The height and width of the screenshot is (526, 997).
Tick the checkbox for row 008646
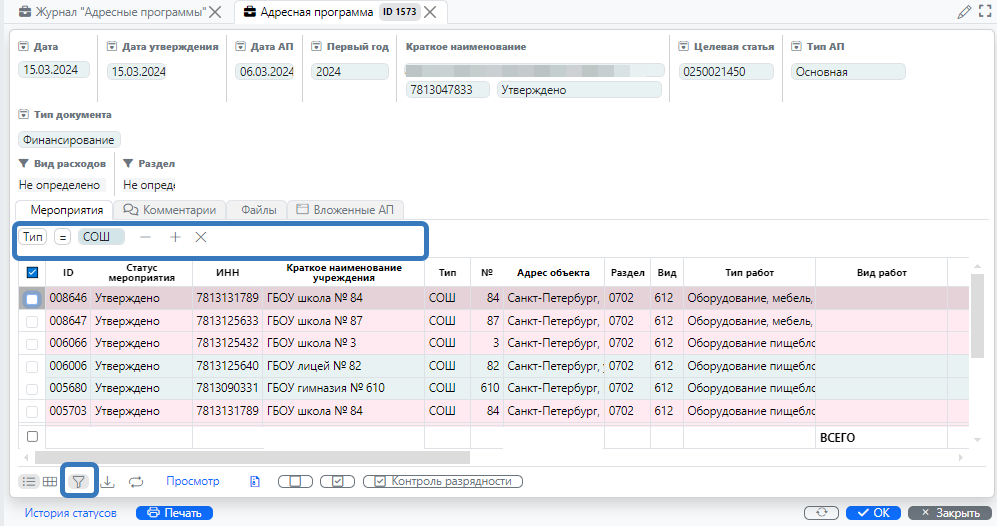(32, 298)
